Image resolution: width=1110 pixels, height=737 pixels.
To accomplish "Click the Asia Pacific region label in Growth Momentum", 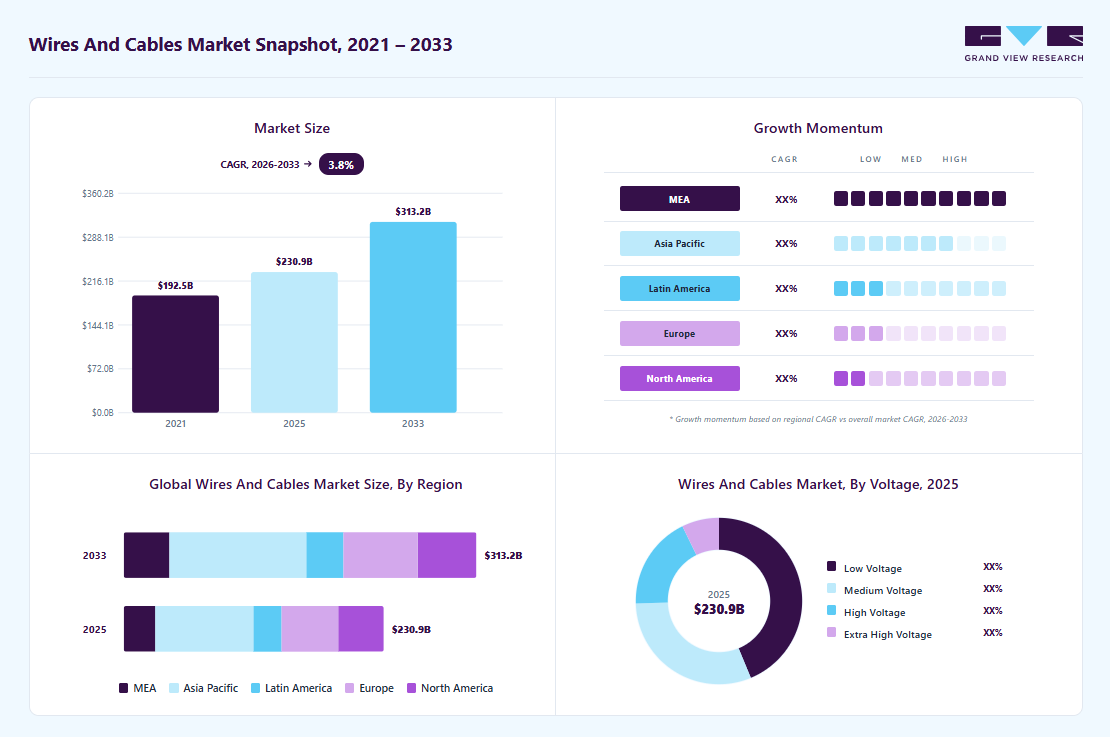I will [680, 244].
